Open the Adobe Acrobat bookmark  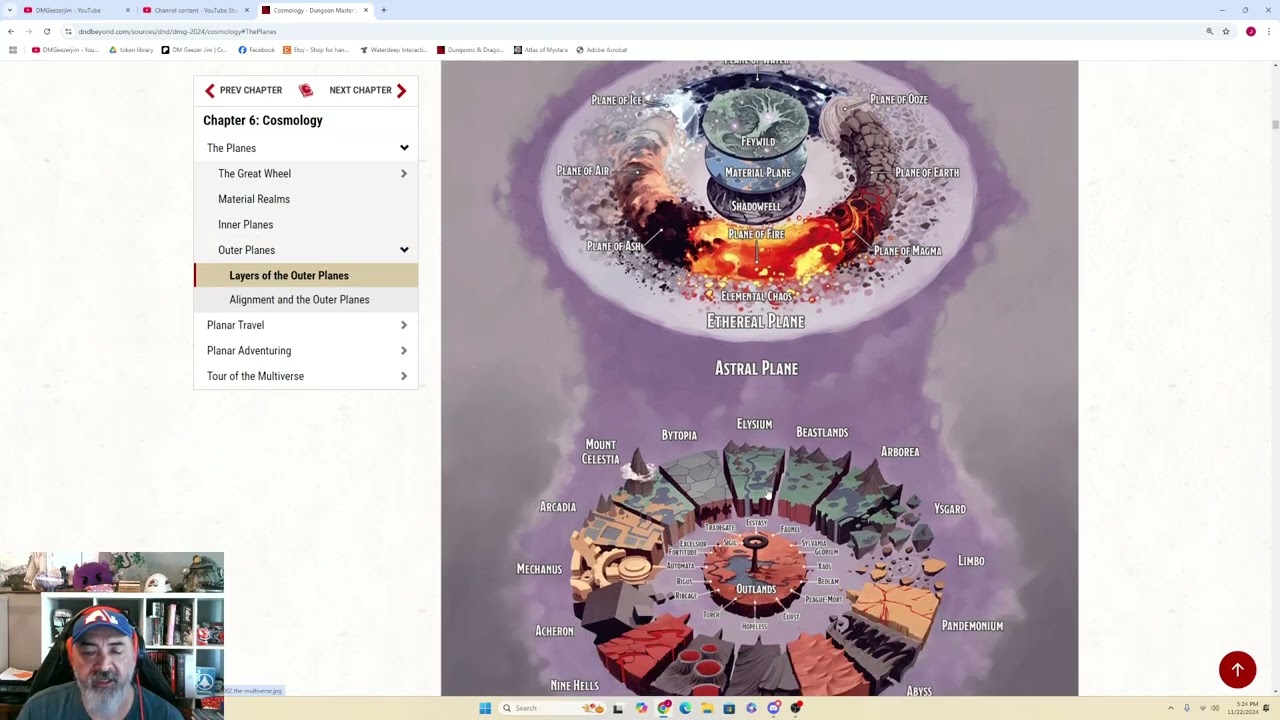[602, 50]
